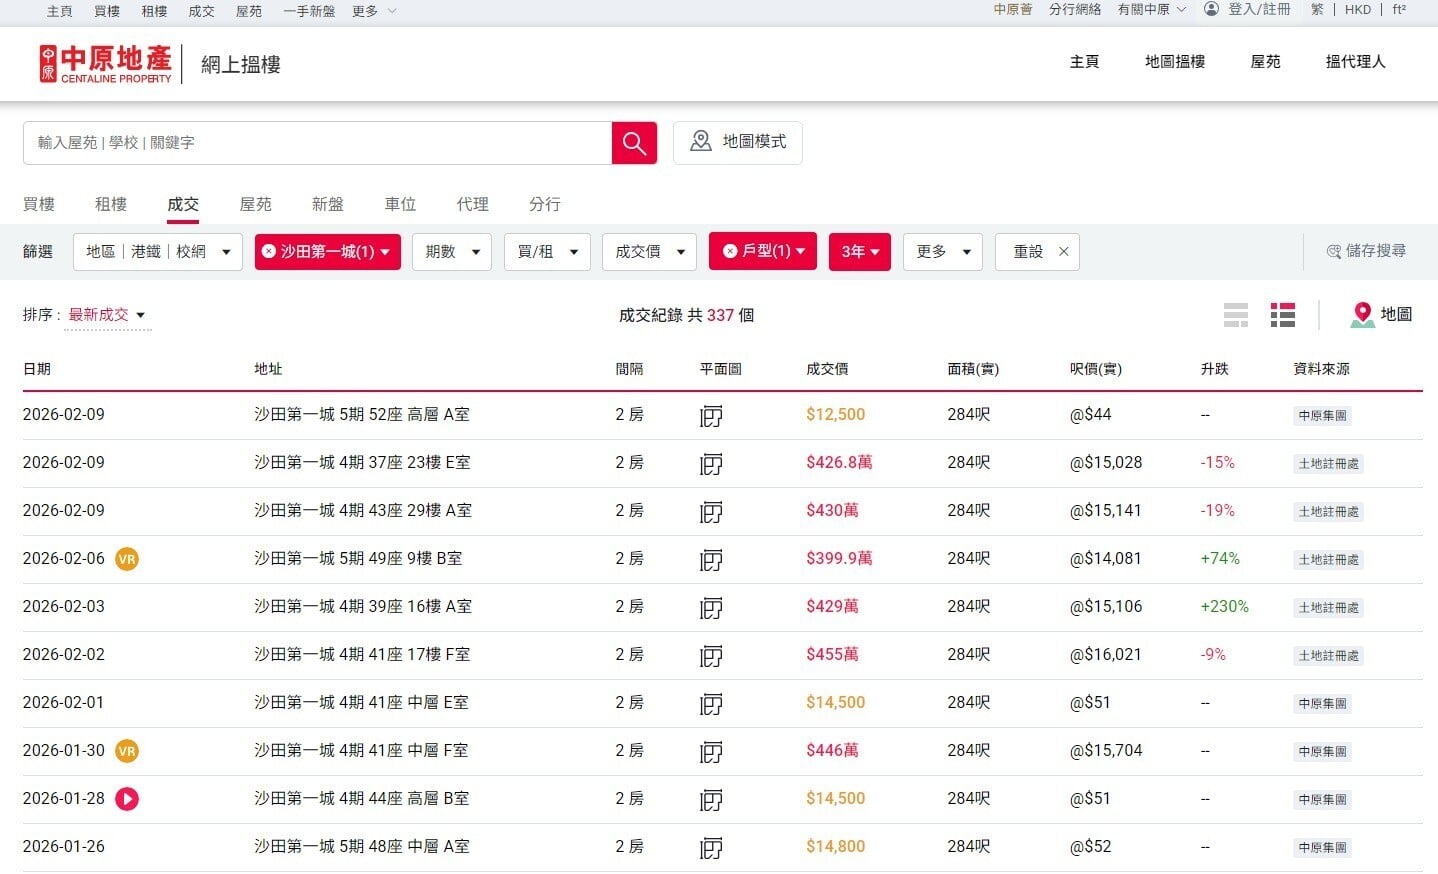
Task: Focus the estate search input field
Action: pyautogui.click(x=317, y=143)
